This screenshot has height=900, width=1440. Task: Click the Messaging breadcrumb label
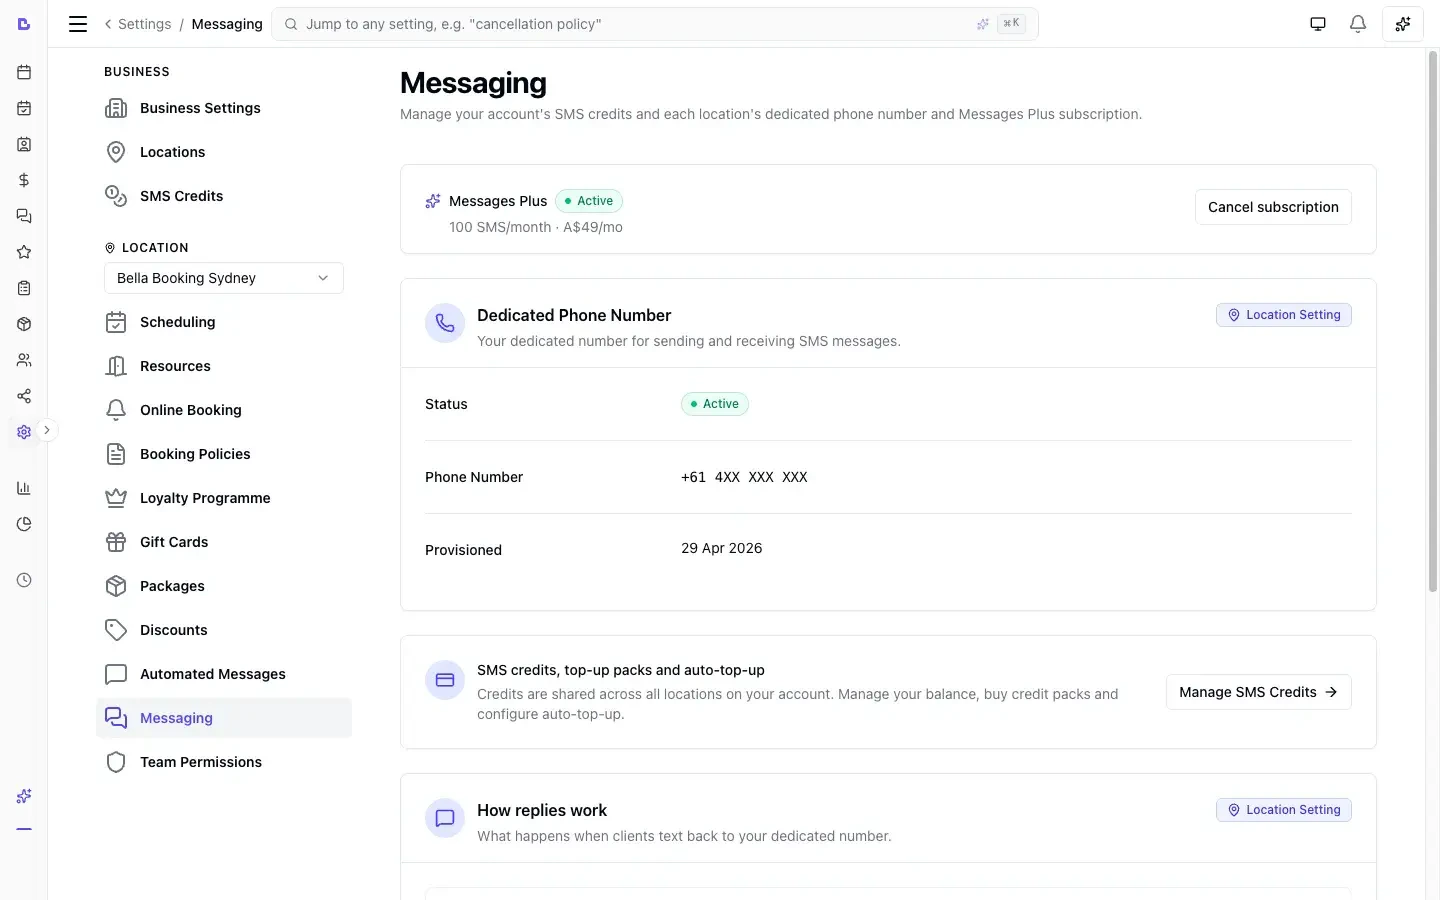click(227, 24)
